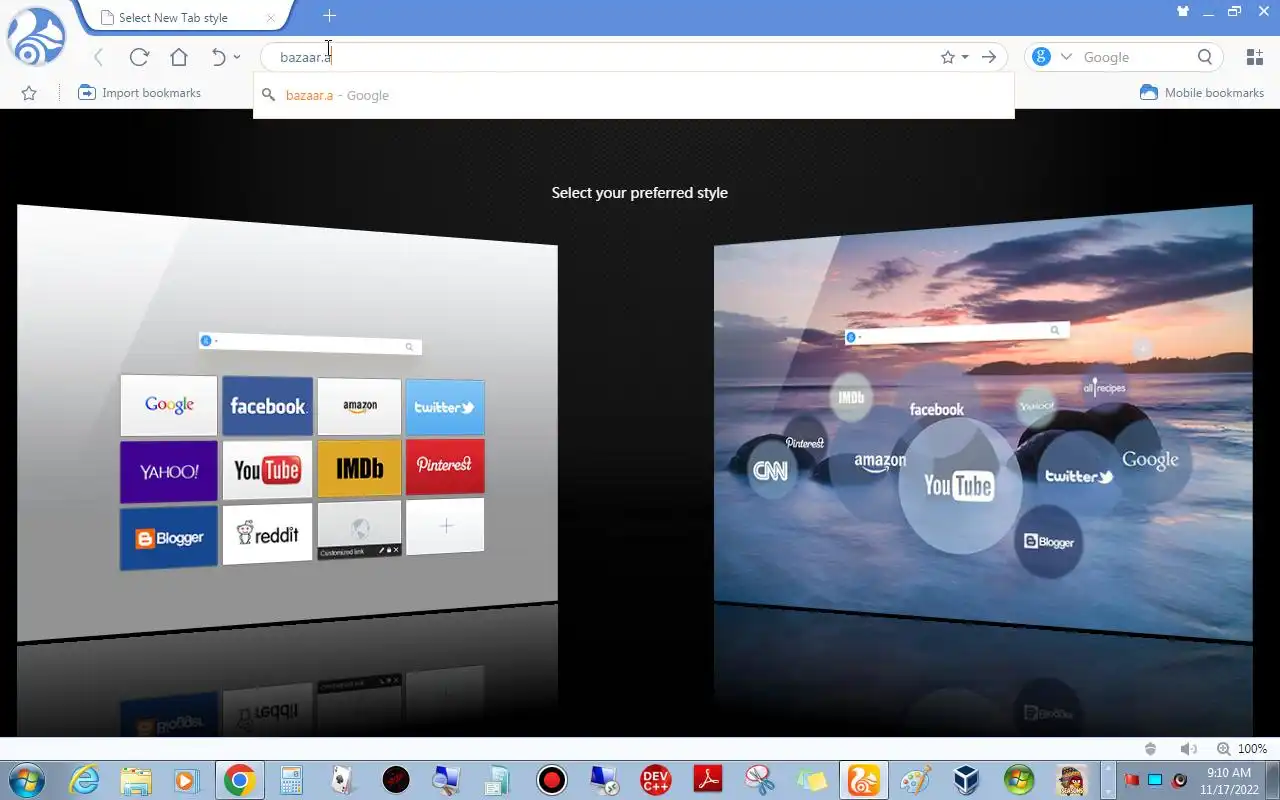Open VirtualBox cube icon in taskbar
The width and height of the screenshot is (1280, 800).
point(967,780)
